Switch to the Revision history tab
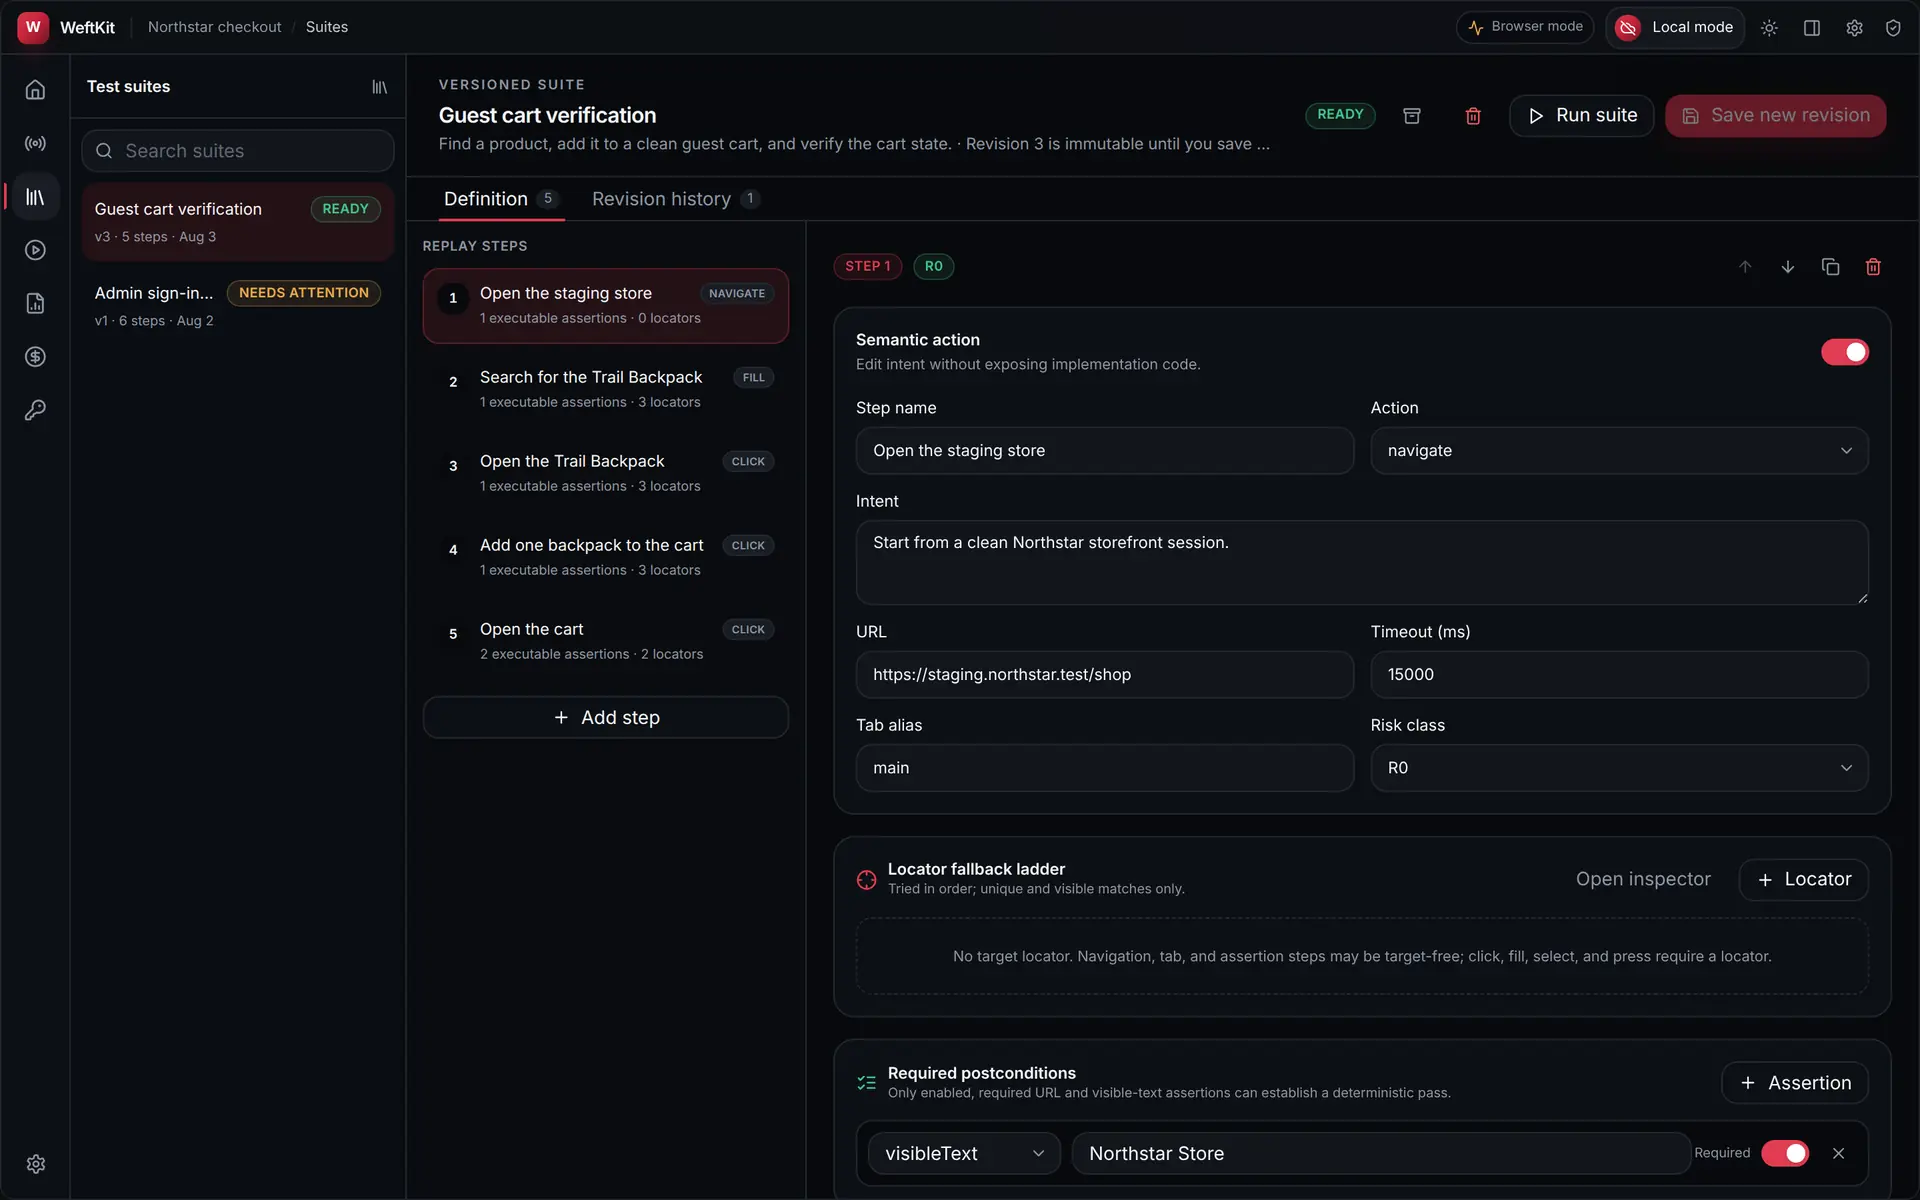Image resolution: width=1920 pixels, height=1200 pixels. 675,199
